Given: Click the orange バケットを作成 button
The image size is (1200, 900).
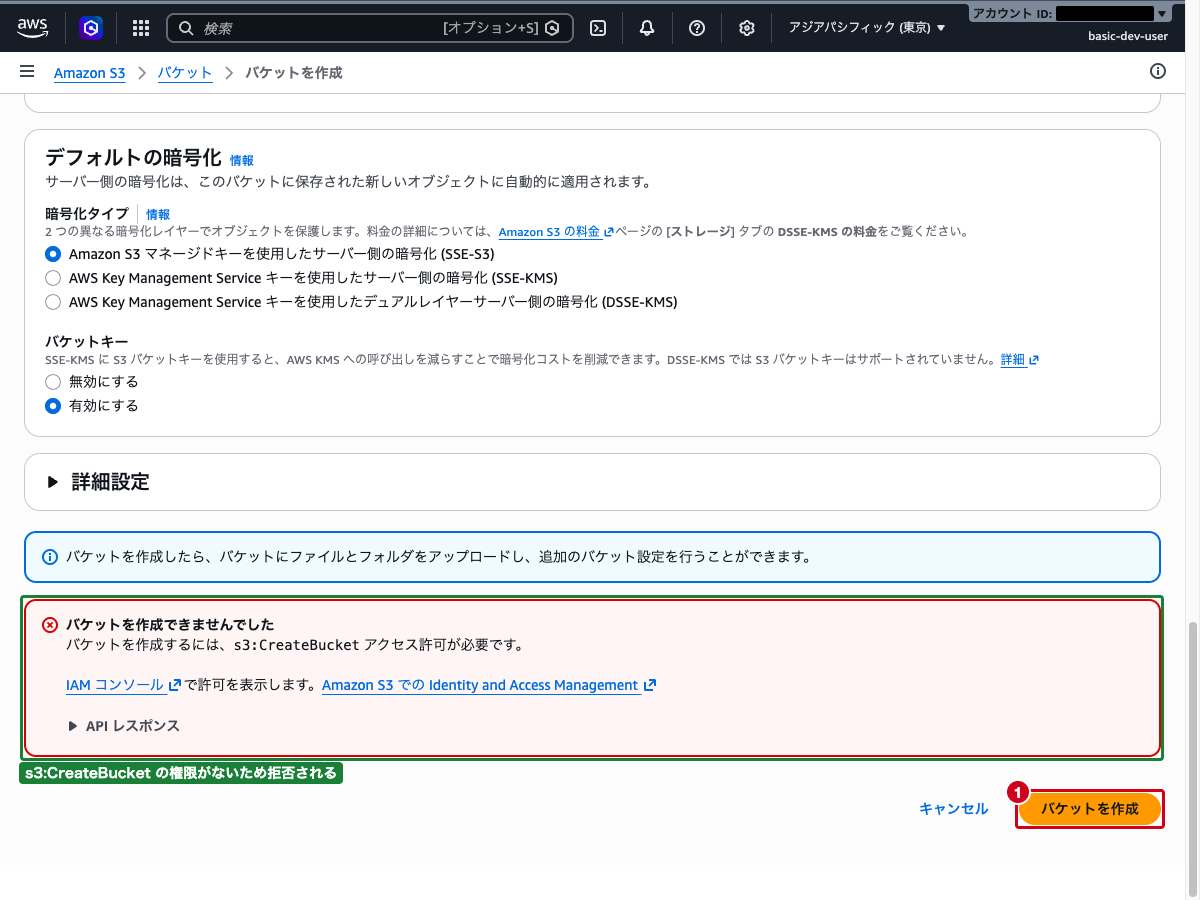Looking at the screenshot, I should (x=1090, y=809).
